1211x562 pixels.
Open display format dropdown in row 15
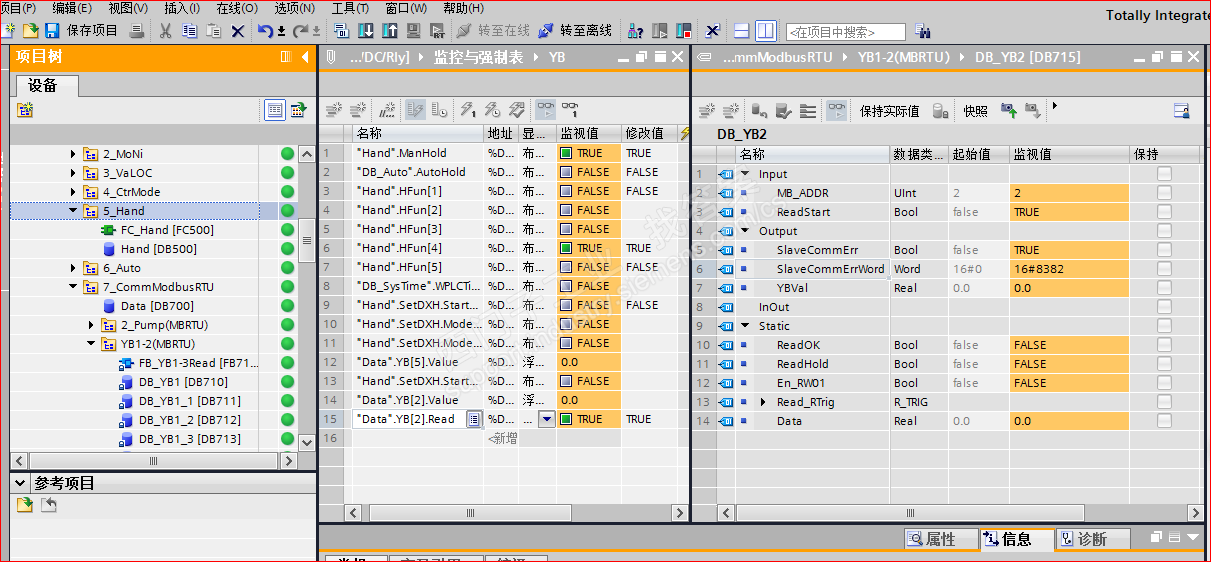546,420
